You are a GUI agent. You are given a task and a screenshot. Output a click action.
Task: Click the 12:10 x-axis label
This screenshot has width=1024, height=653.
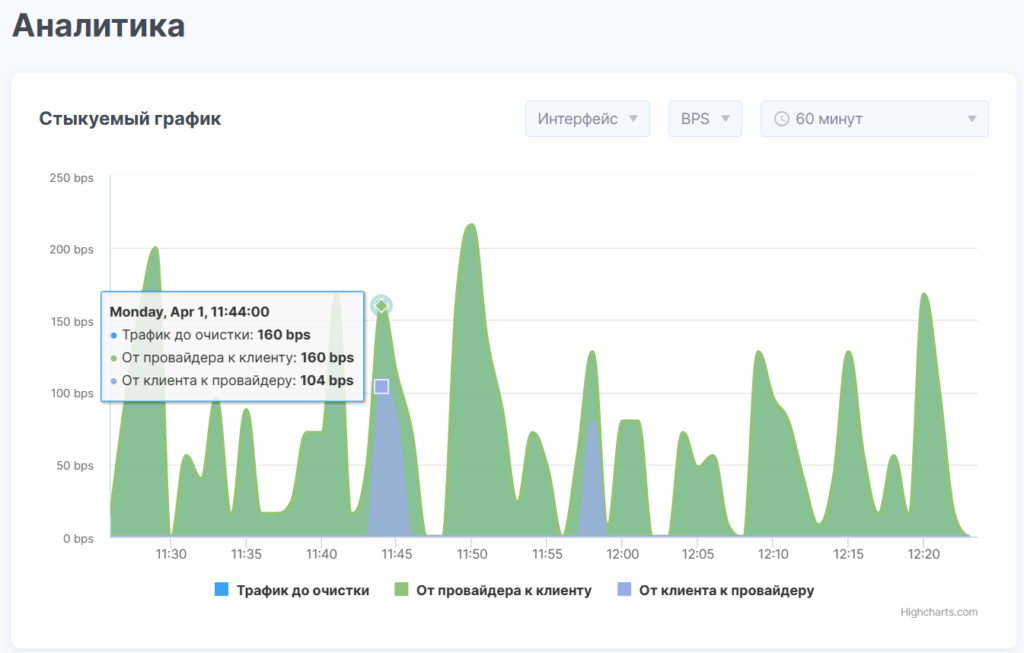click(773, 554)
